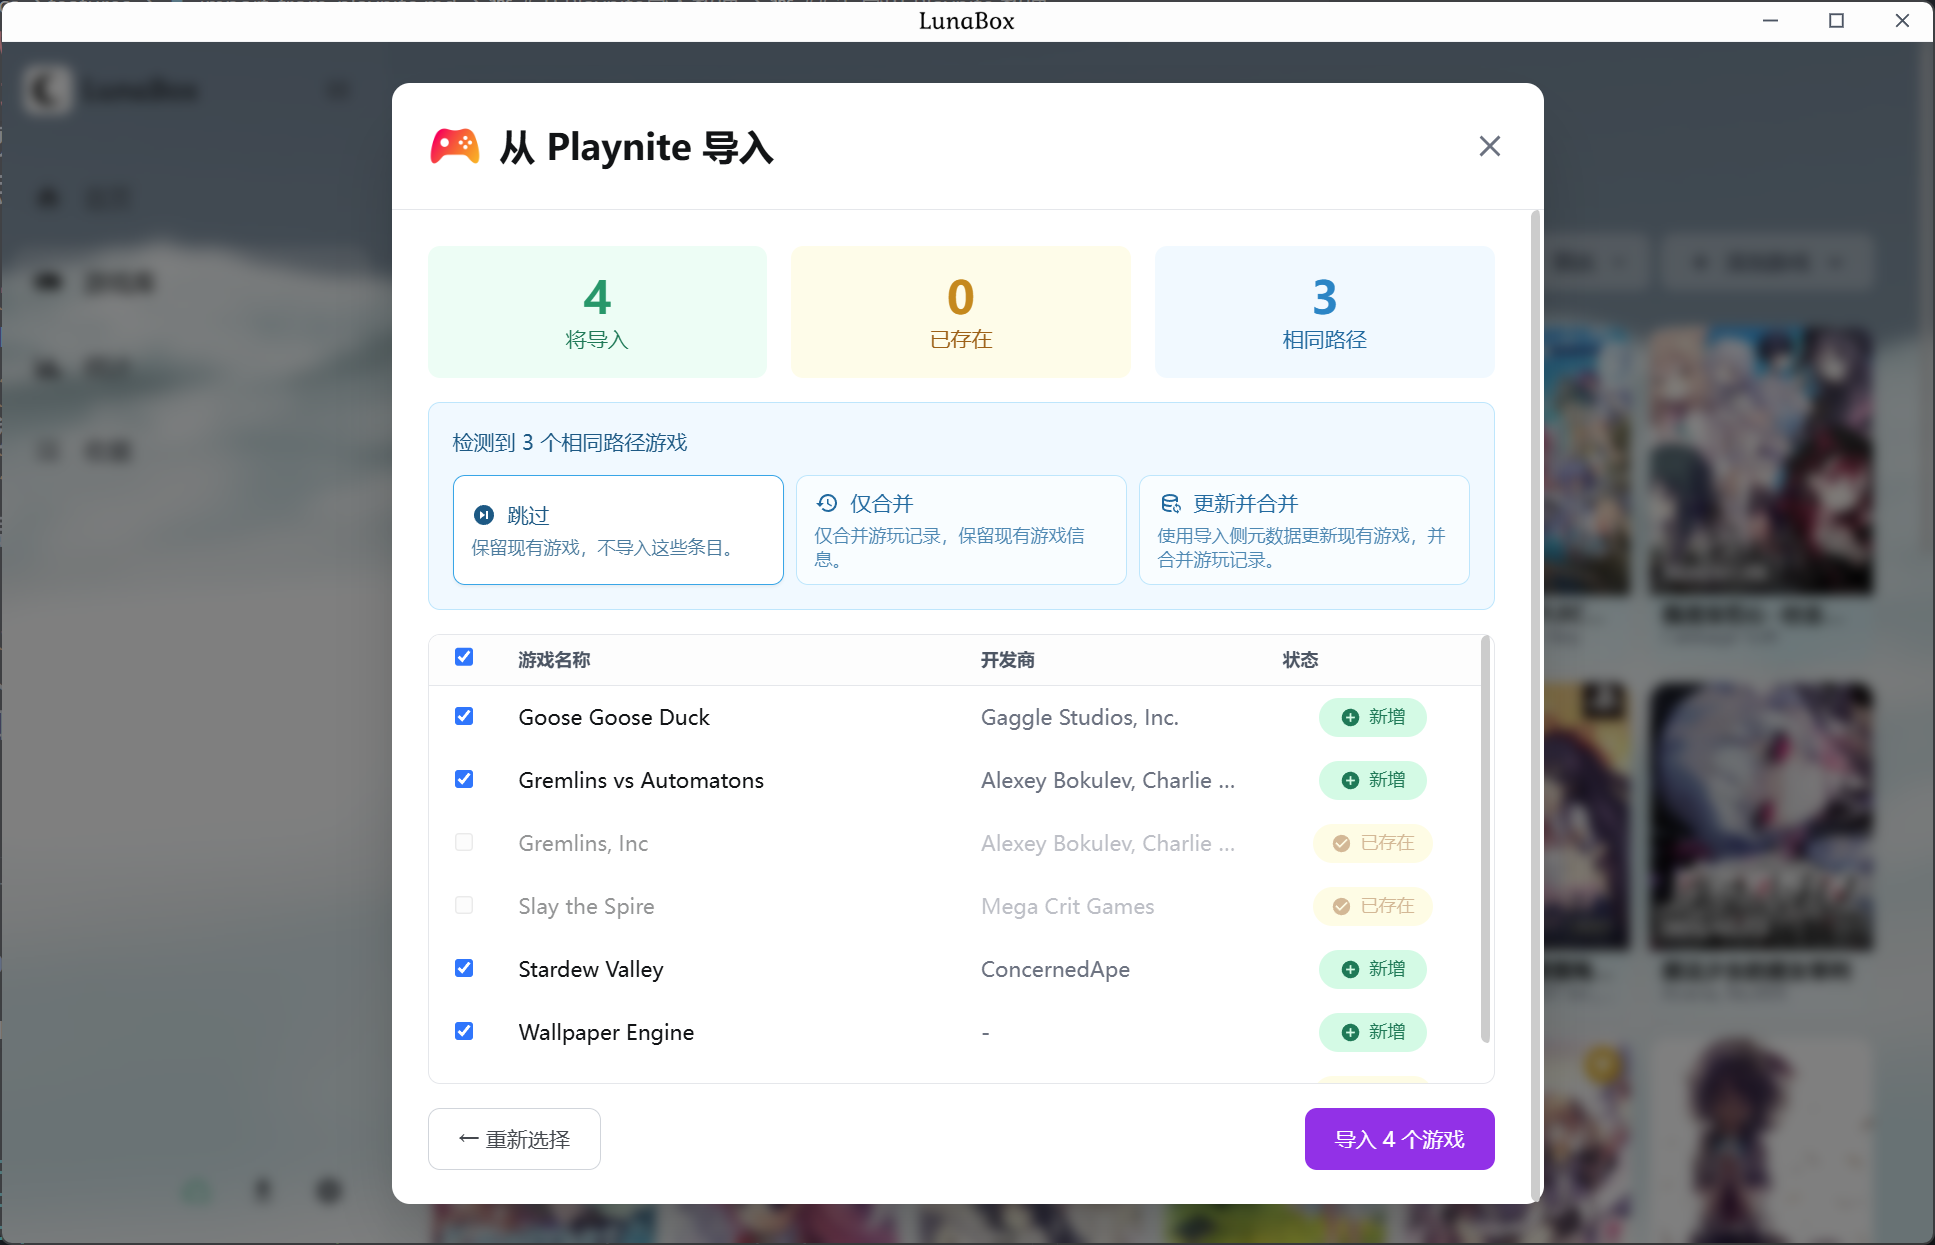
Task: Click the disabled Gremlins, Inc checkbox
Action: [x=464, y=842]
